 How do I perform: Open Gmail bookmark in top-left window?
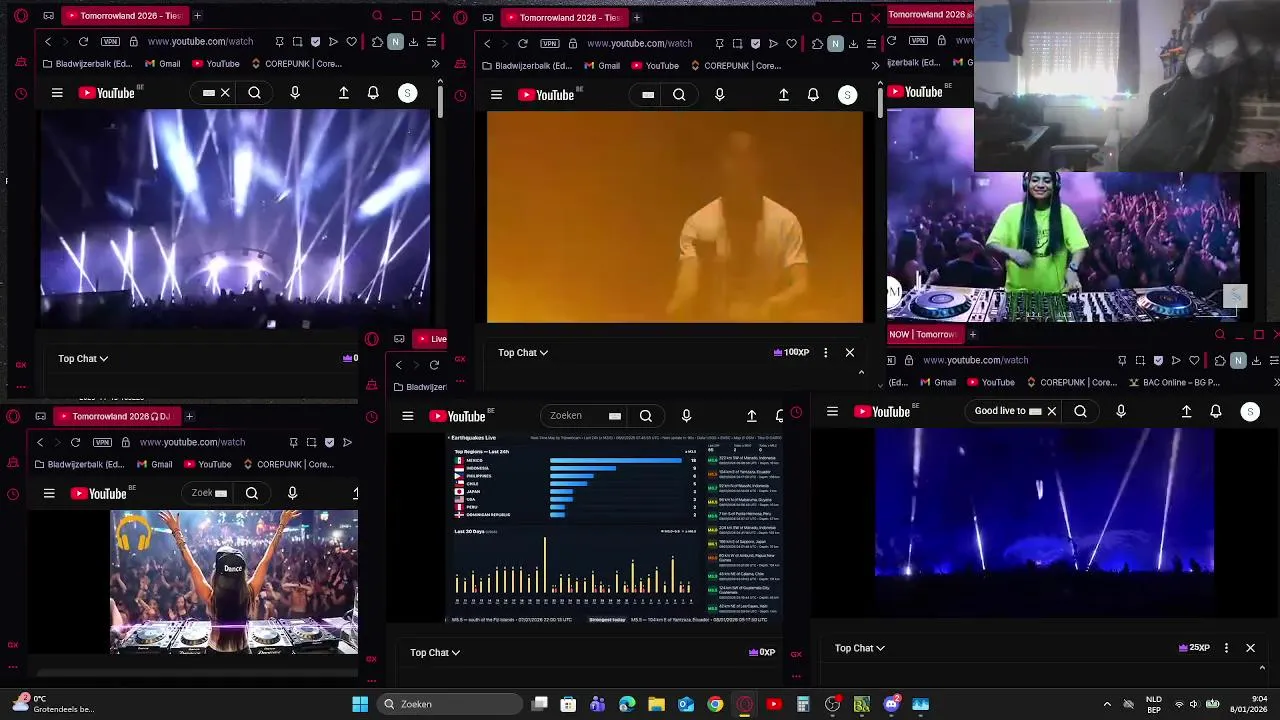(162, 64)
